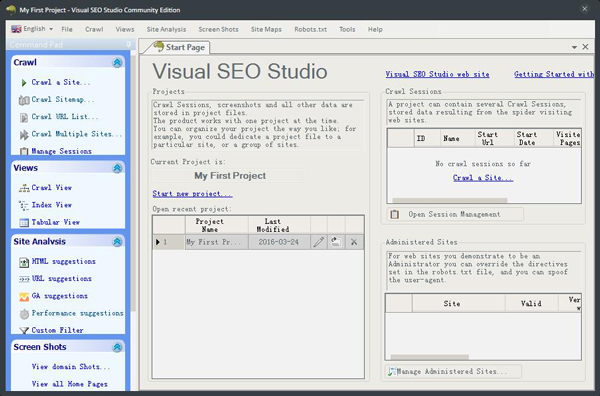
Task: Click the Crawl URL List document icon
Action: tap(24, 117)
